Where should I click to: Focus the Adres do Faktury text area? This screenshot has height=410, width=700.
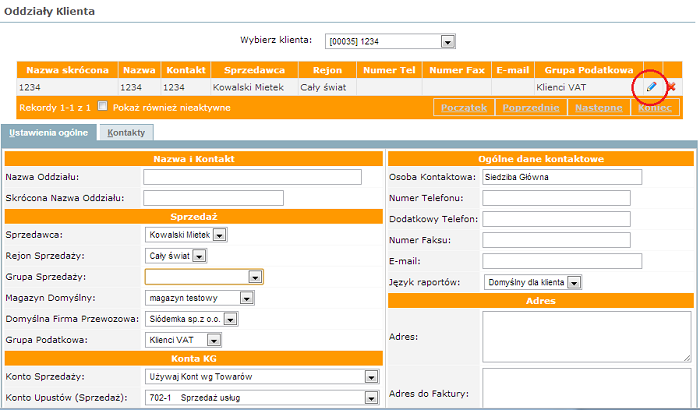pyautogui.click(x=587, y=388)
